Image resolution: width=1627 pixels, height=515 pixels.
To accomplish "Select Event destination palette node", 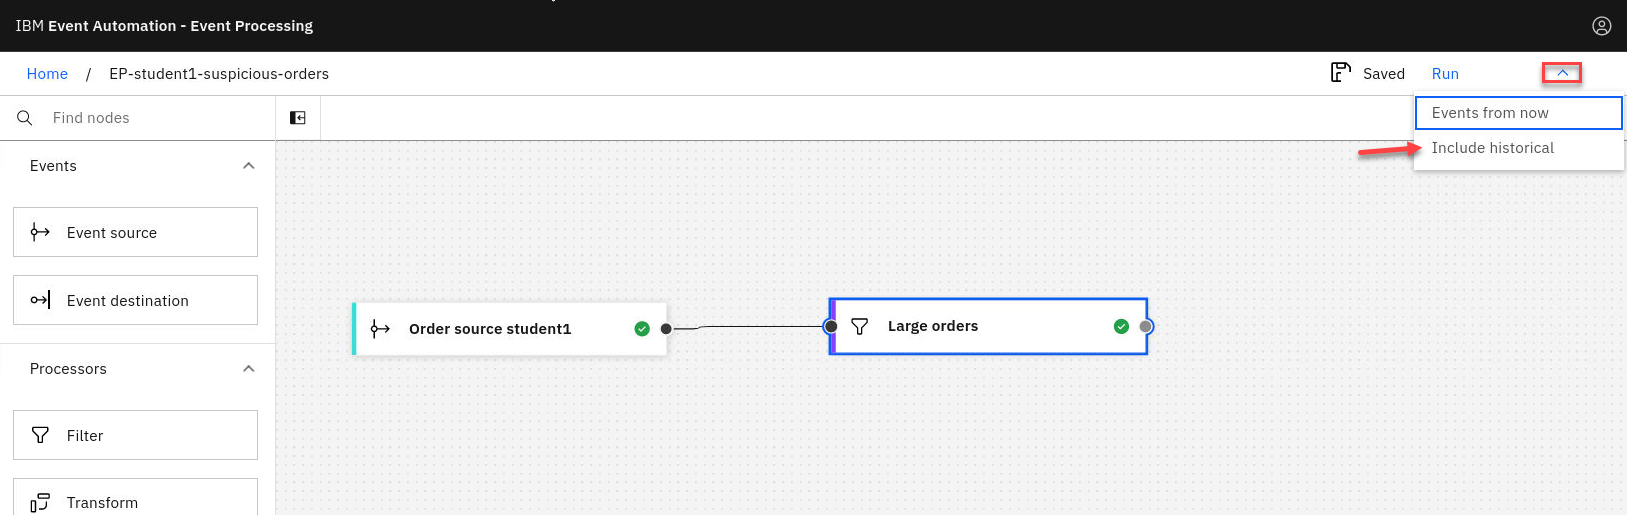I will [135, 300].
